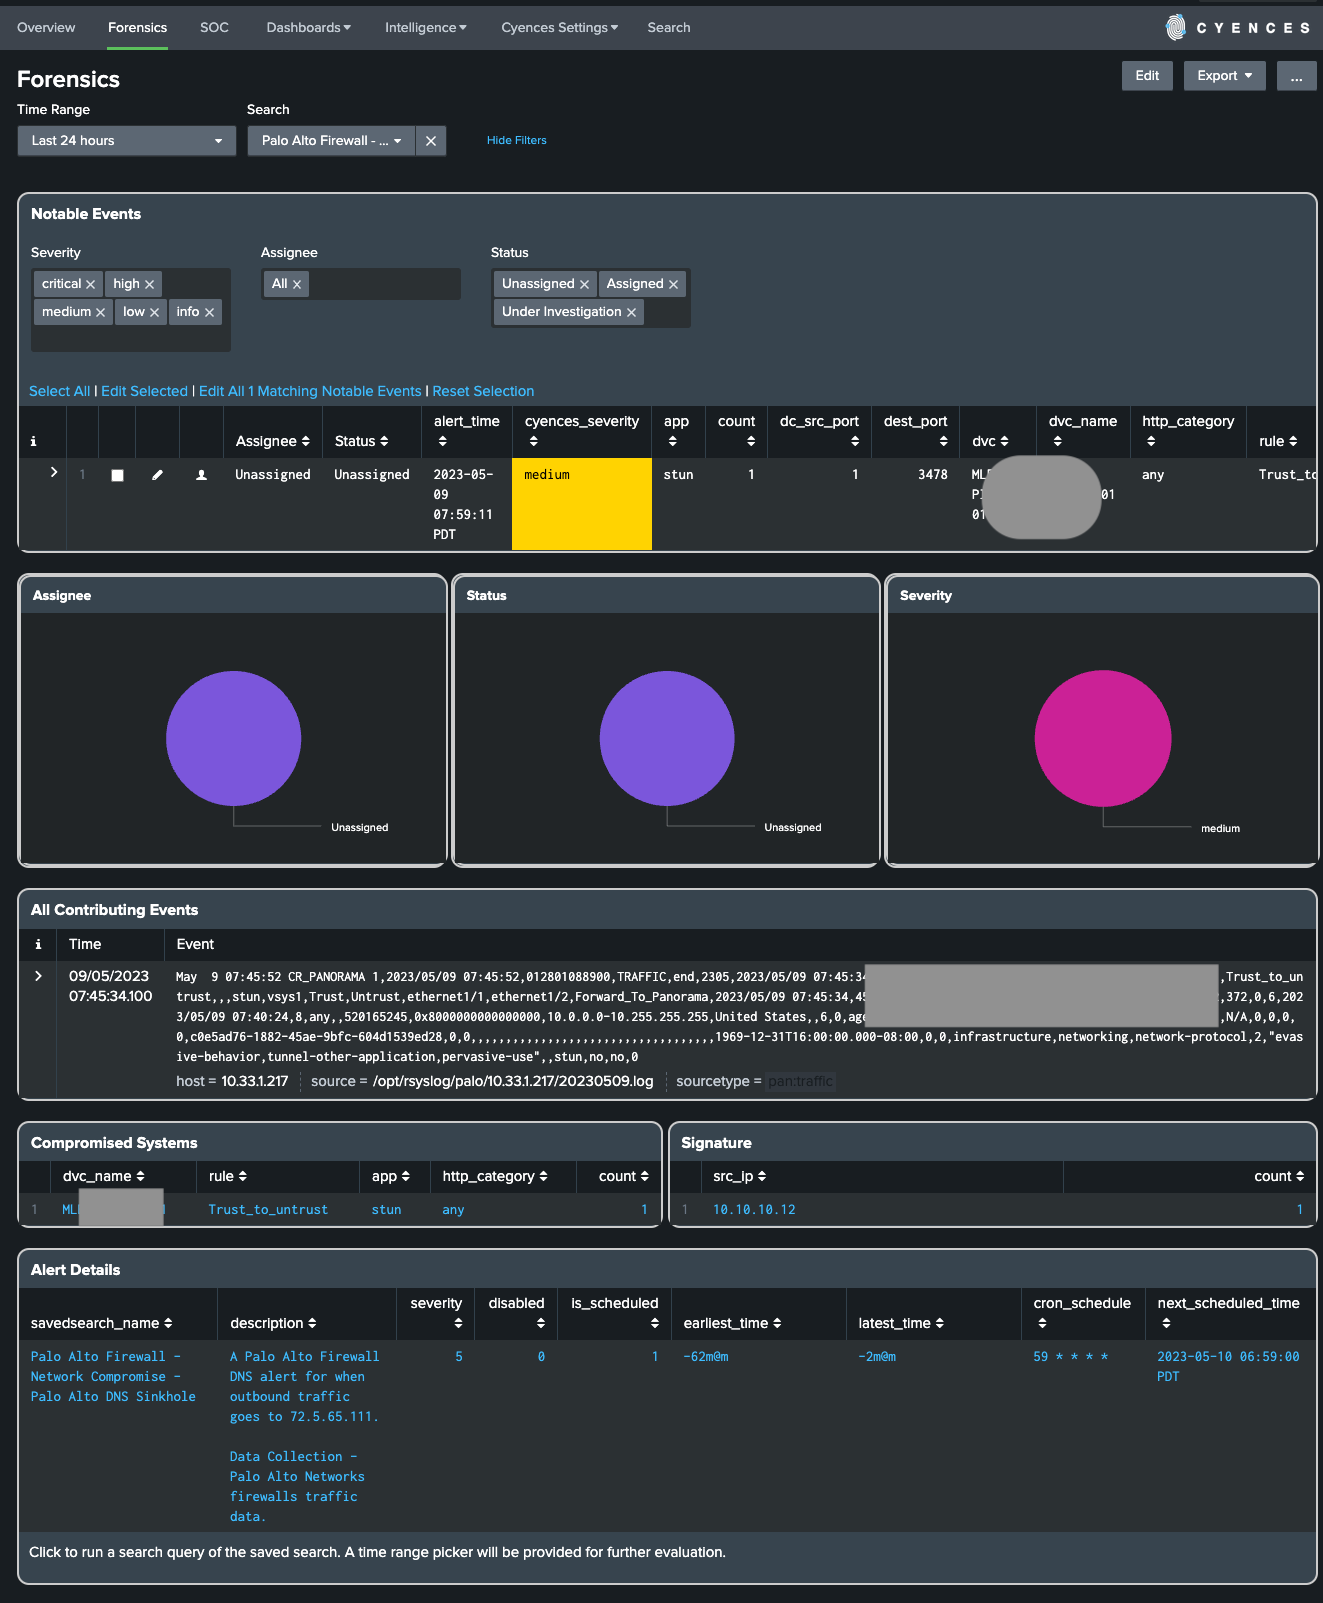Click the host value 10.33.1.217
Image resolution: width=1323 pixels, height=1603 pixels.
pos(254,1081)
